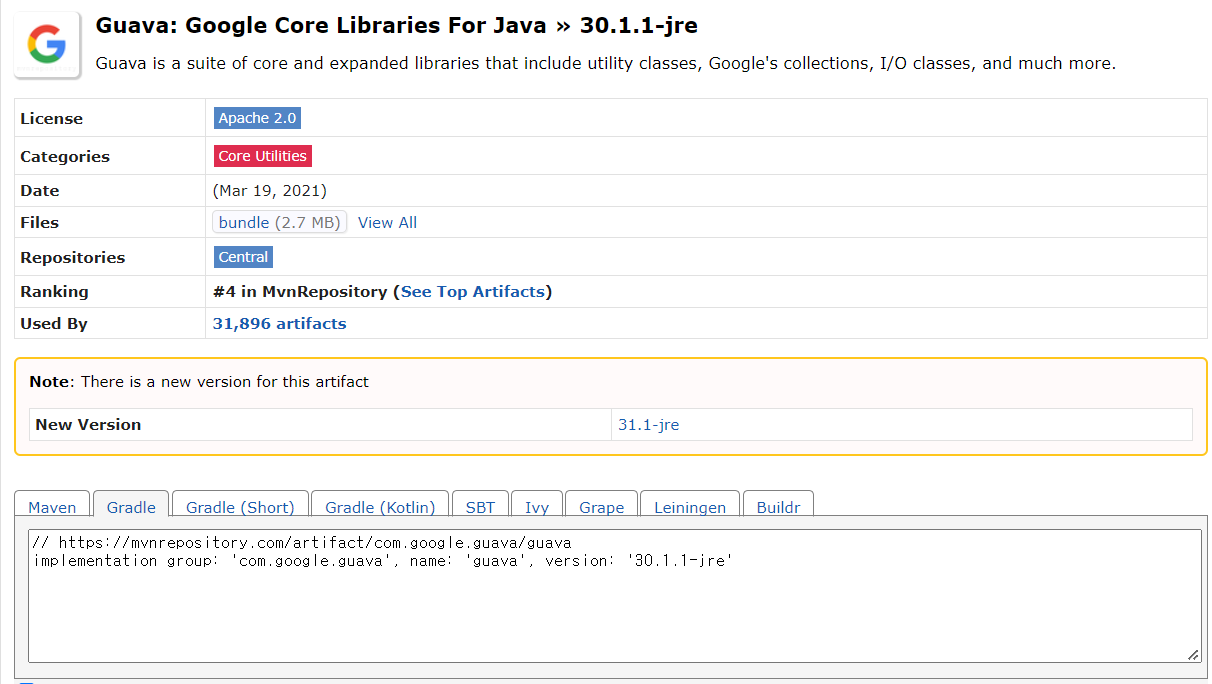
Task: Click the 'New Version' table label
Action: (x=88, y=424)
